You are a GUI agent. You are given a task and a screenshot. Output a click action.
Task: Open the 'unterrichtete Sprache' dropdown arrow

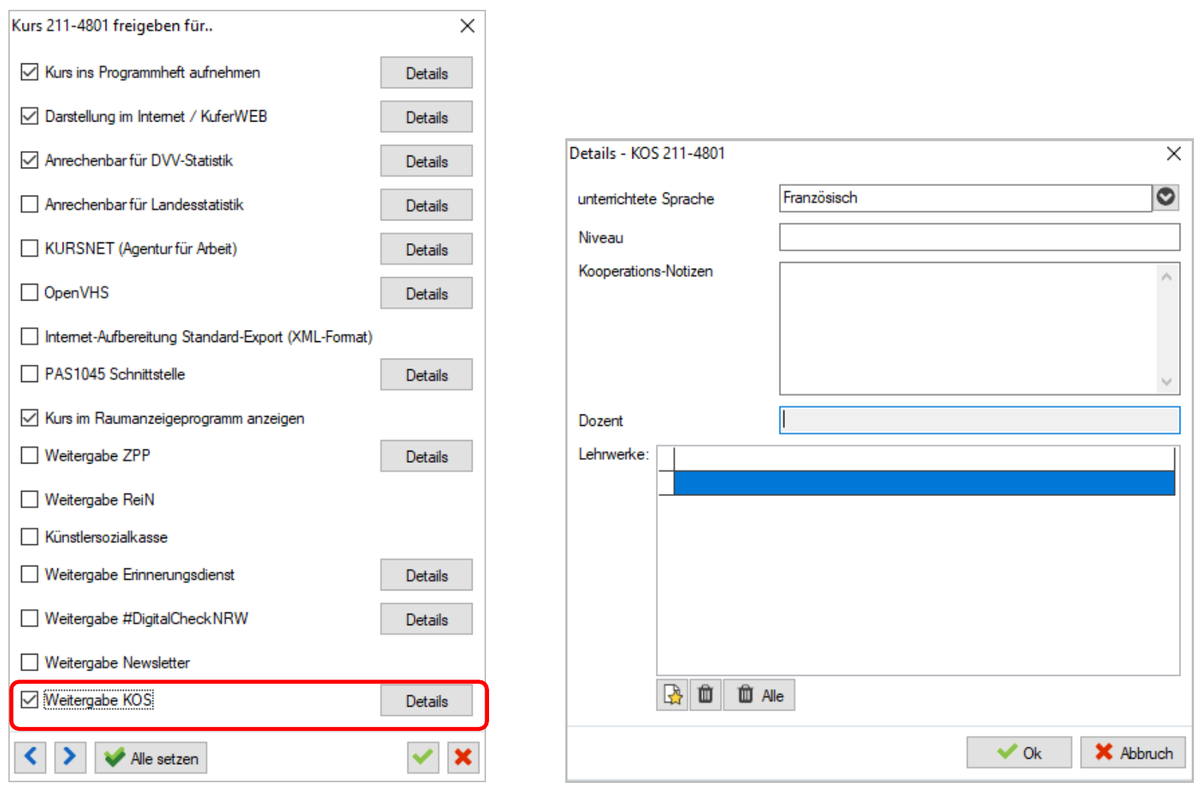tap(1166, 198)
